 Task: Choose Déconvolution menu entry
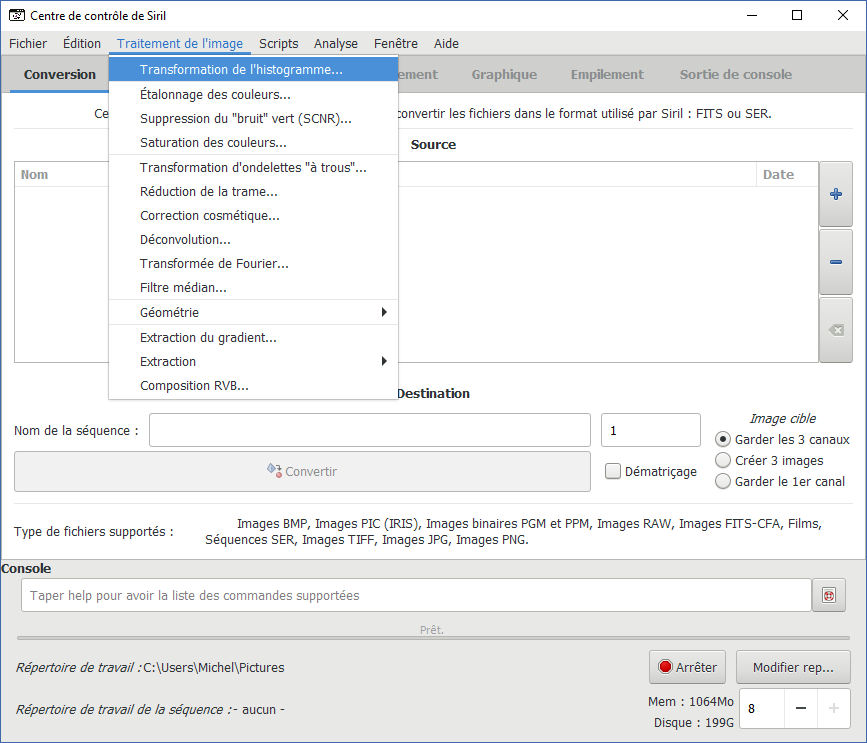253,240
